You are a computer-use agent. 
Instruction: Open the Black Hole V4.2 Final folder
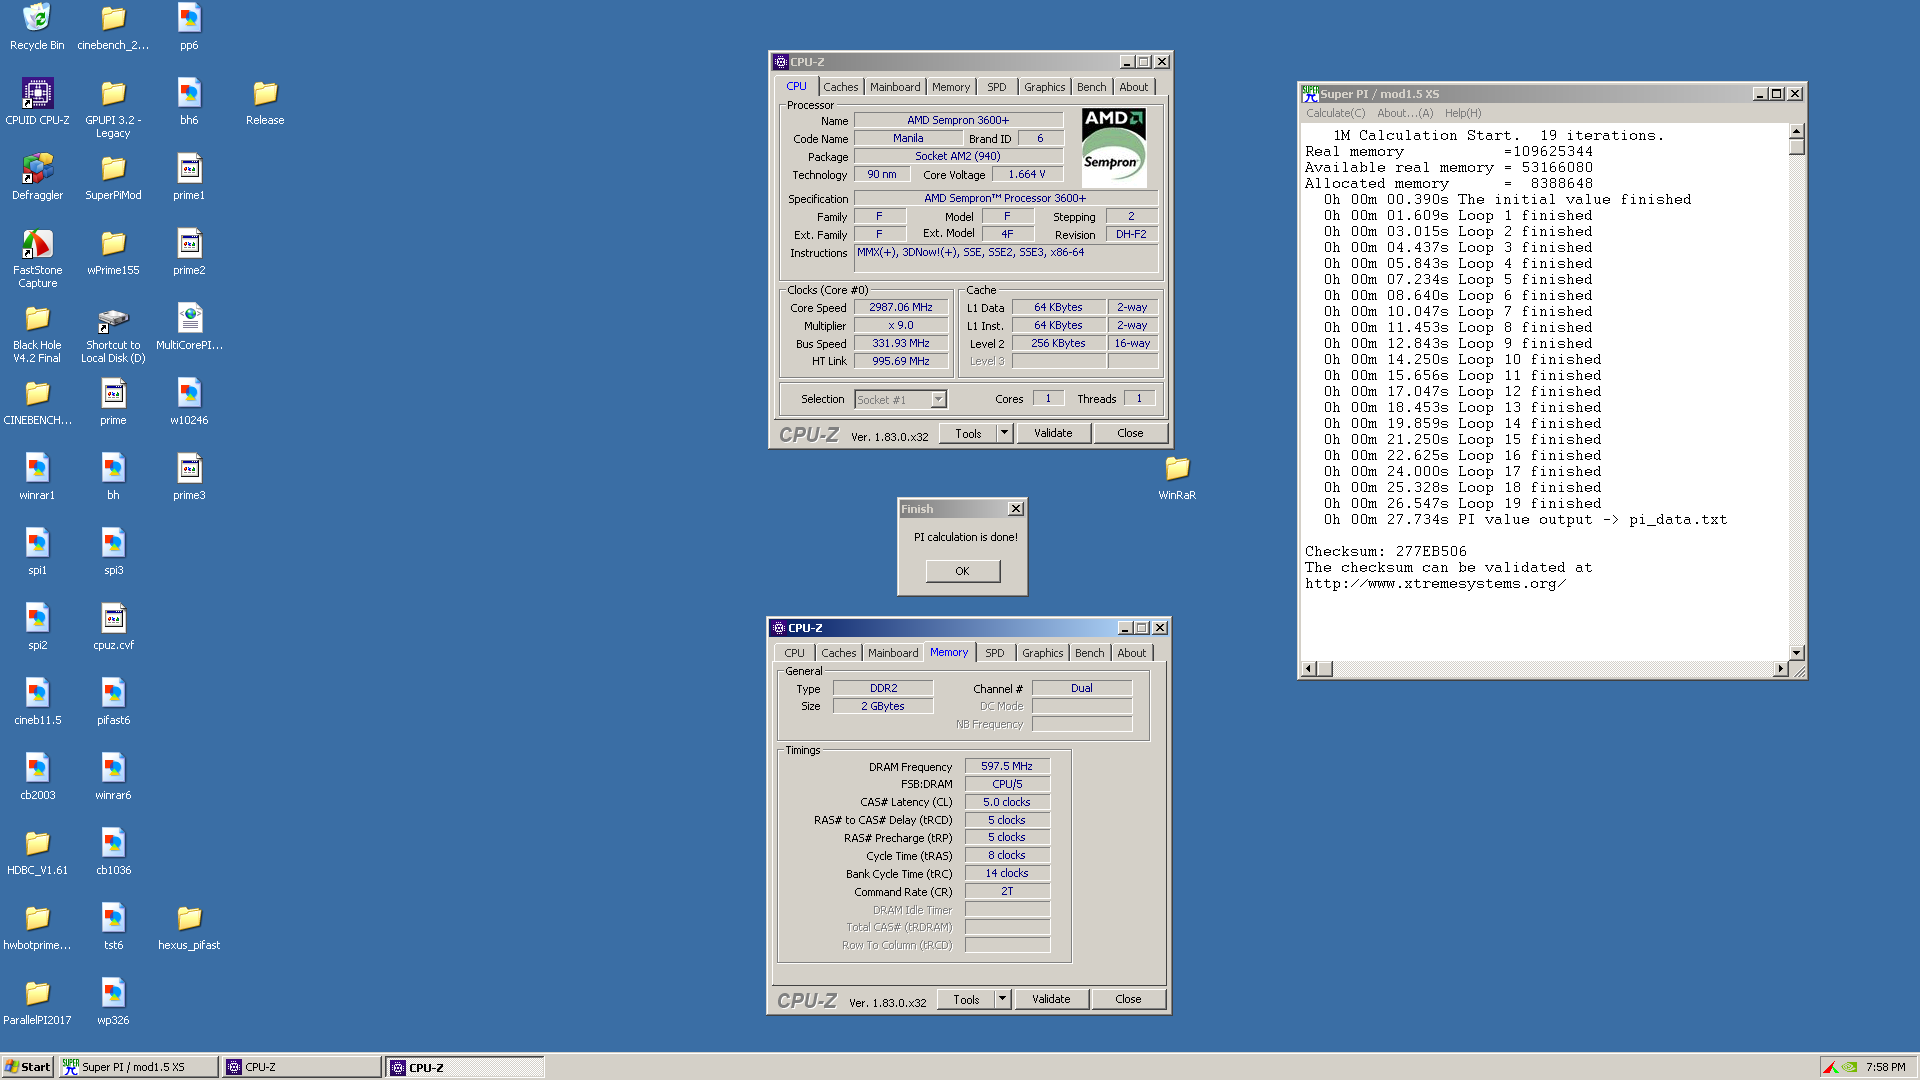click(x=37, y=333)
